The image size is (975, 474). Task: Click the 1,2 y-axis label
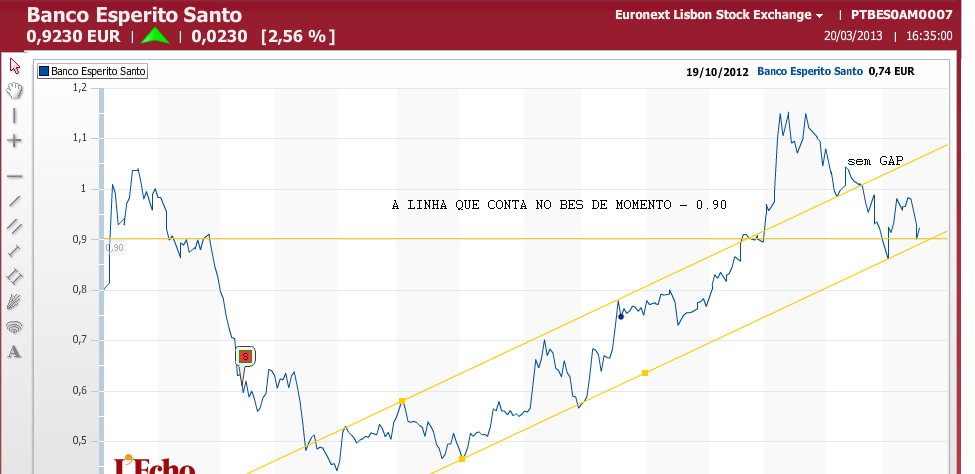coord(80,88)
